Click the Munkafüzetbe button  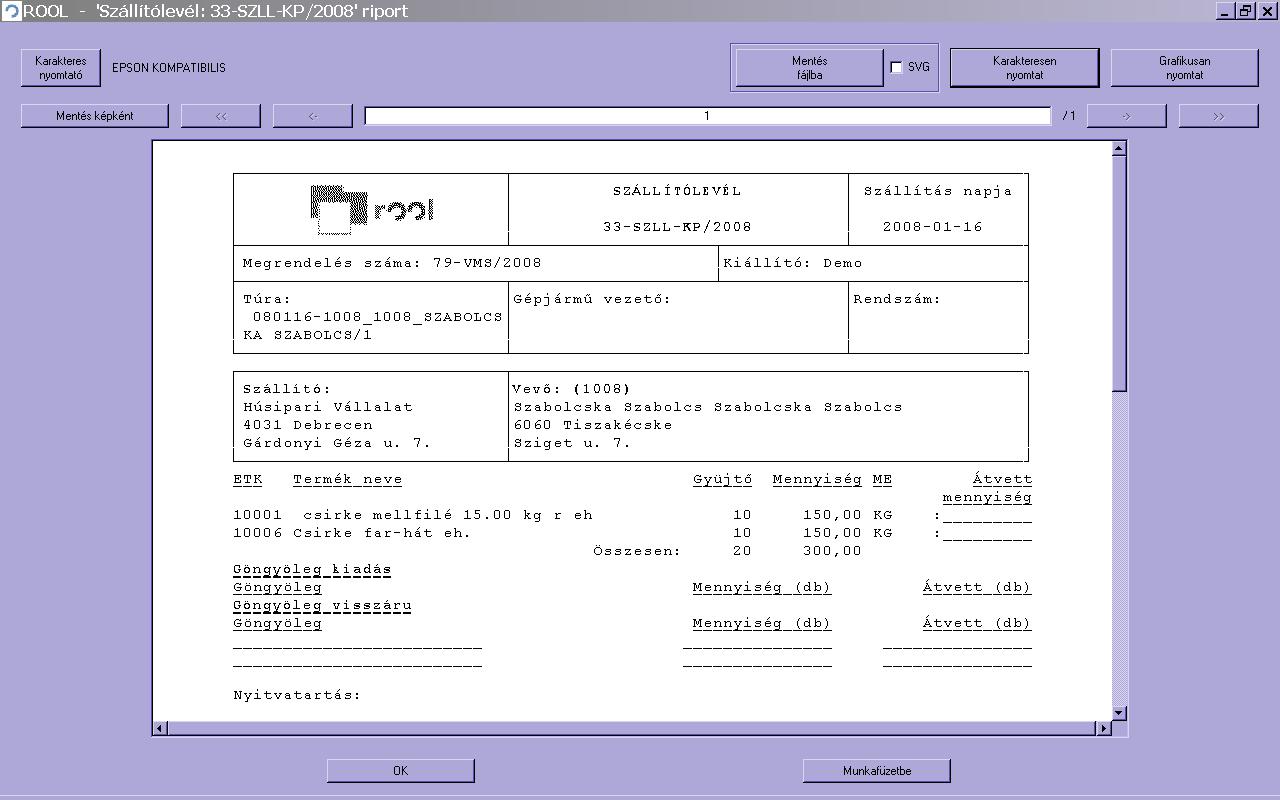[x=876, y=770]
